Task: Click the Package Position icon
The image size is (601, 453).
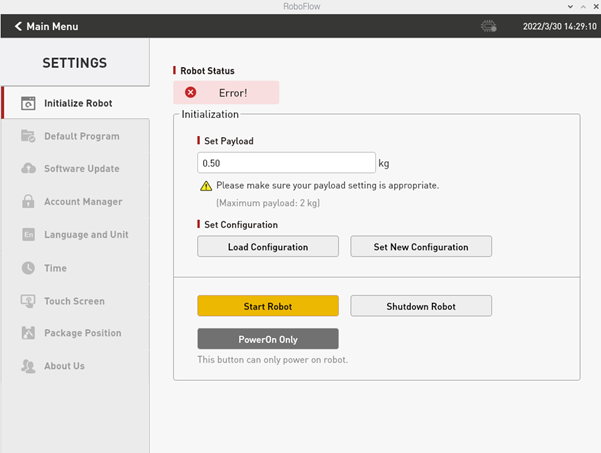Action: tap(28, 333)
